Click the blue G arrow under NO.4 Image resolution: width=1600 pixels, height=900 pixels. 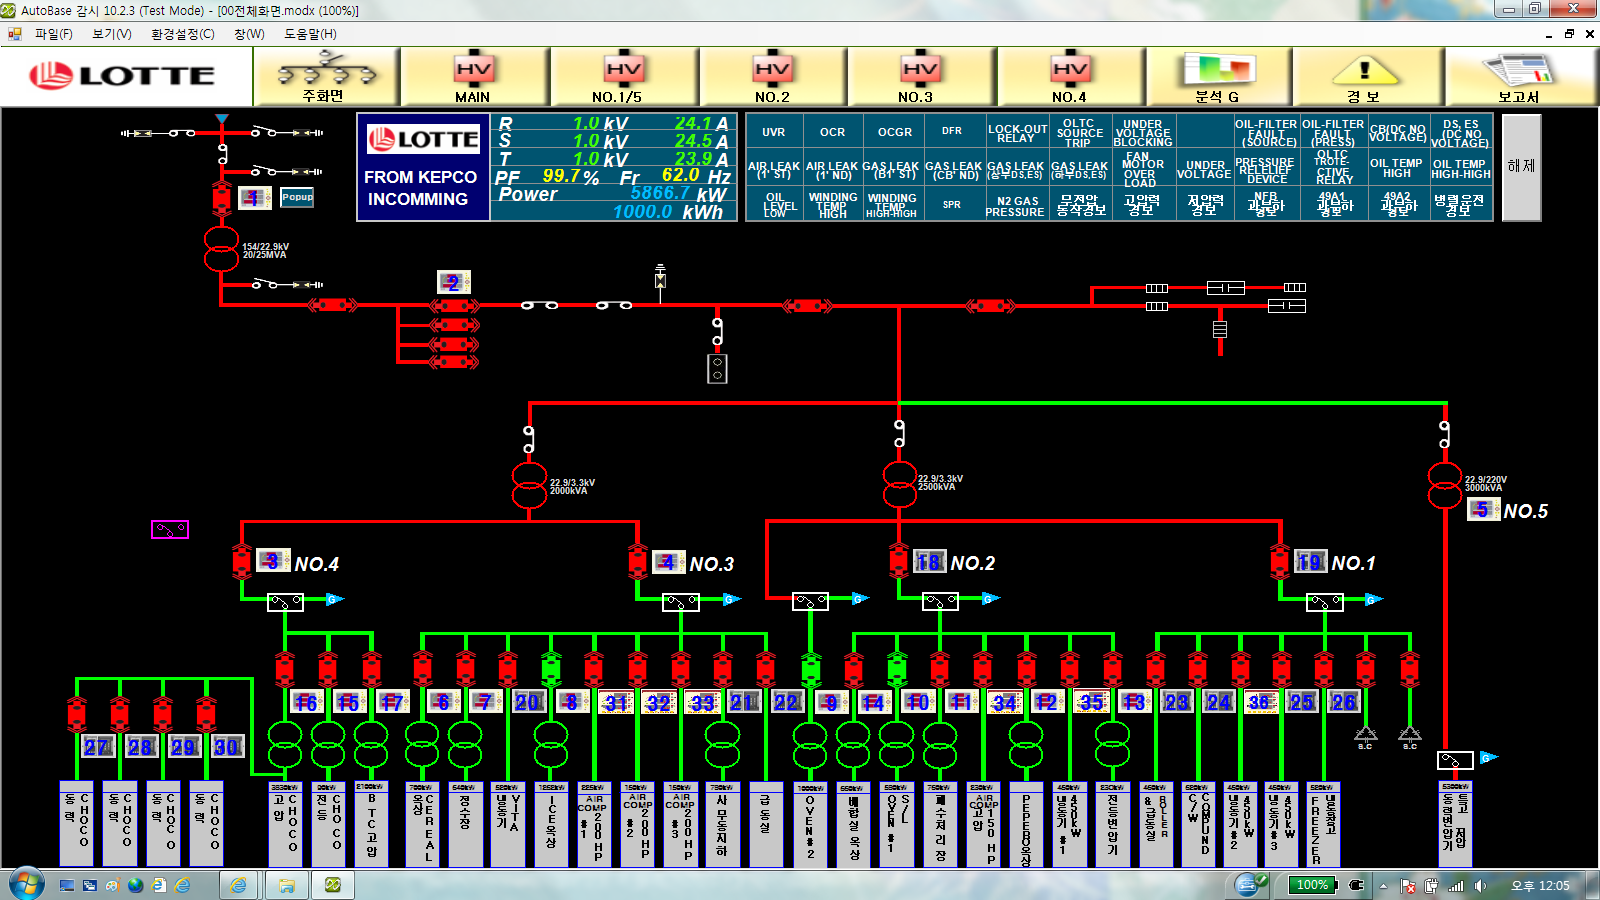click(334, 599)
